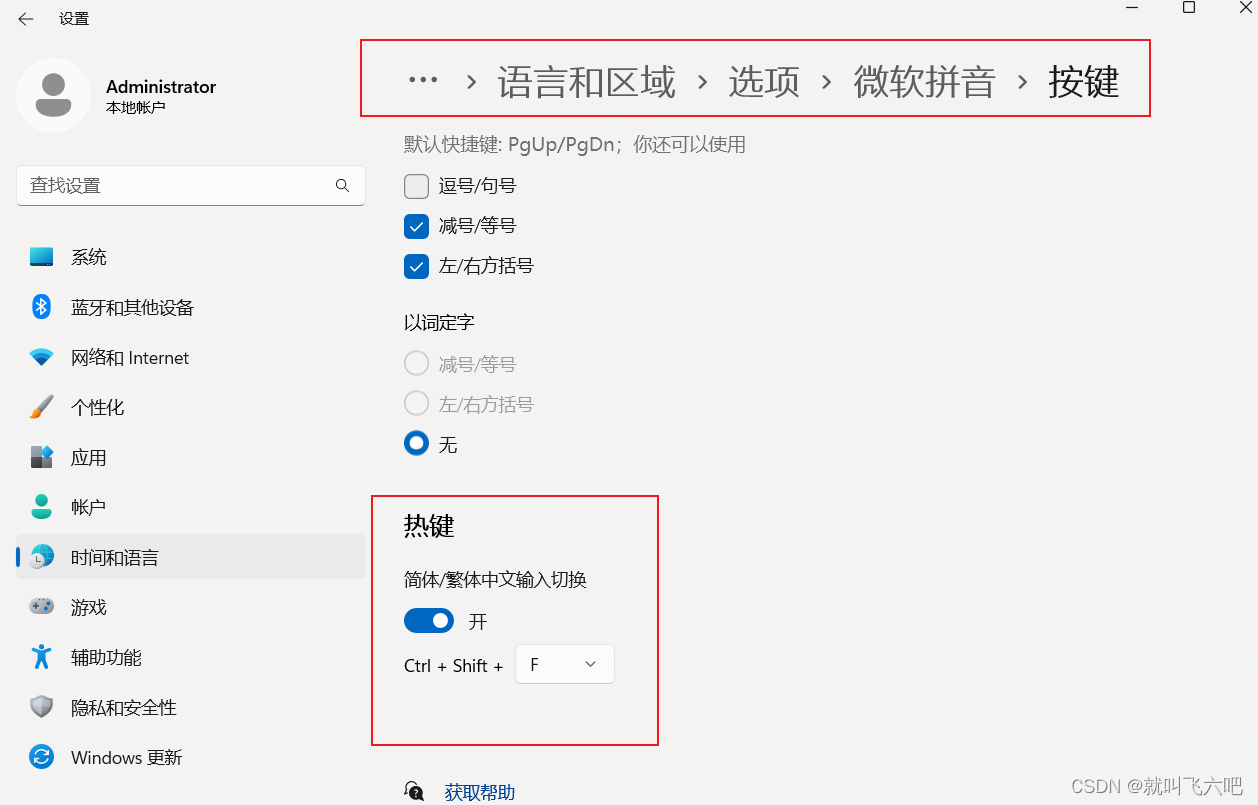
Task: Go back to 语言和区域 breadcrumb
Action: click(587, 82)
